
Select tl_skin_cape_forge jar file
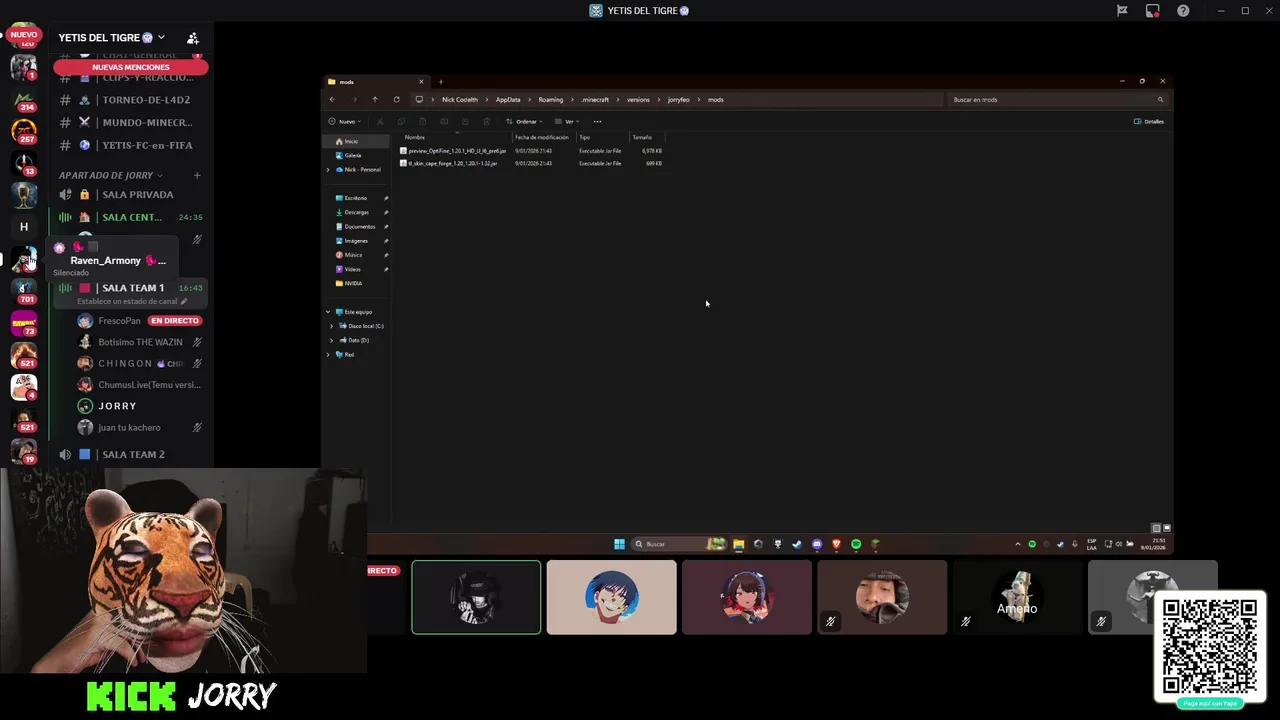[x=451, y=163]
